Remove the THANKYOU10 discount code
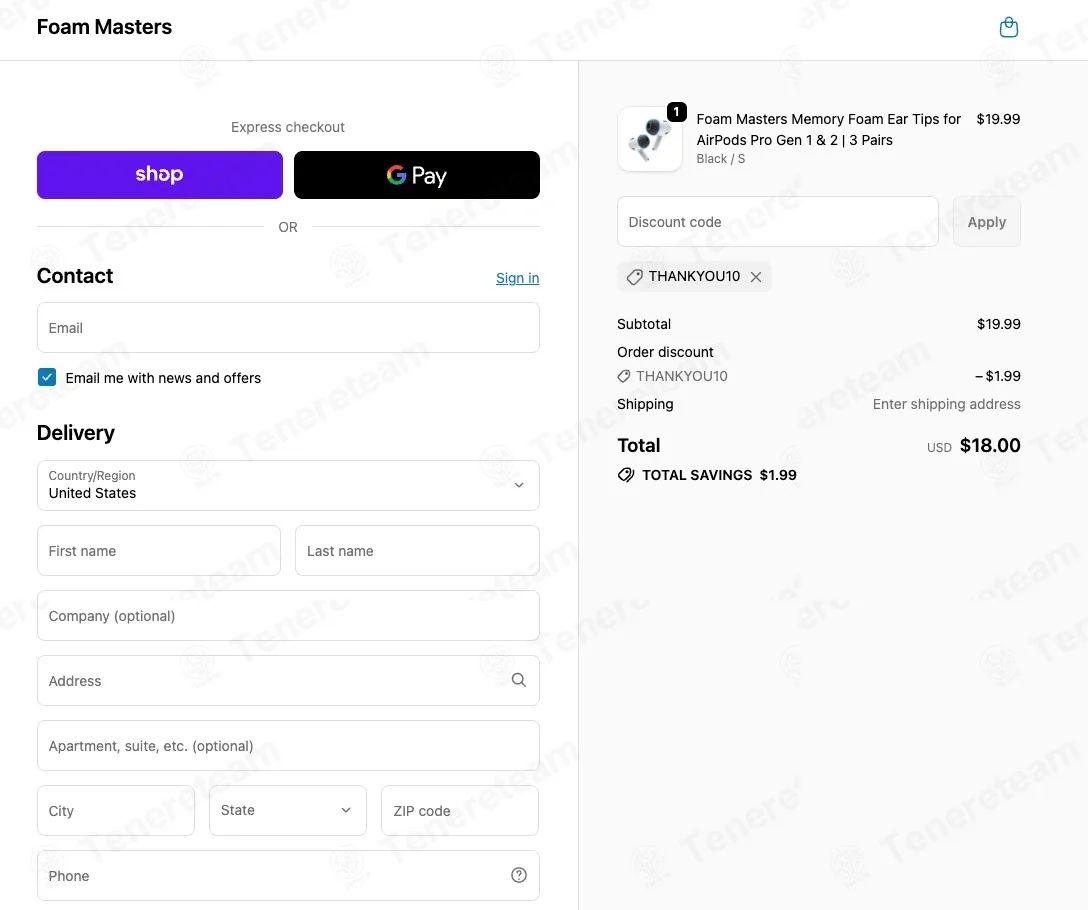Viewport: 1088px width, 910px height. coord(756,277)
